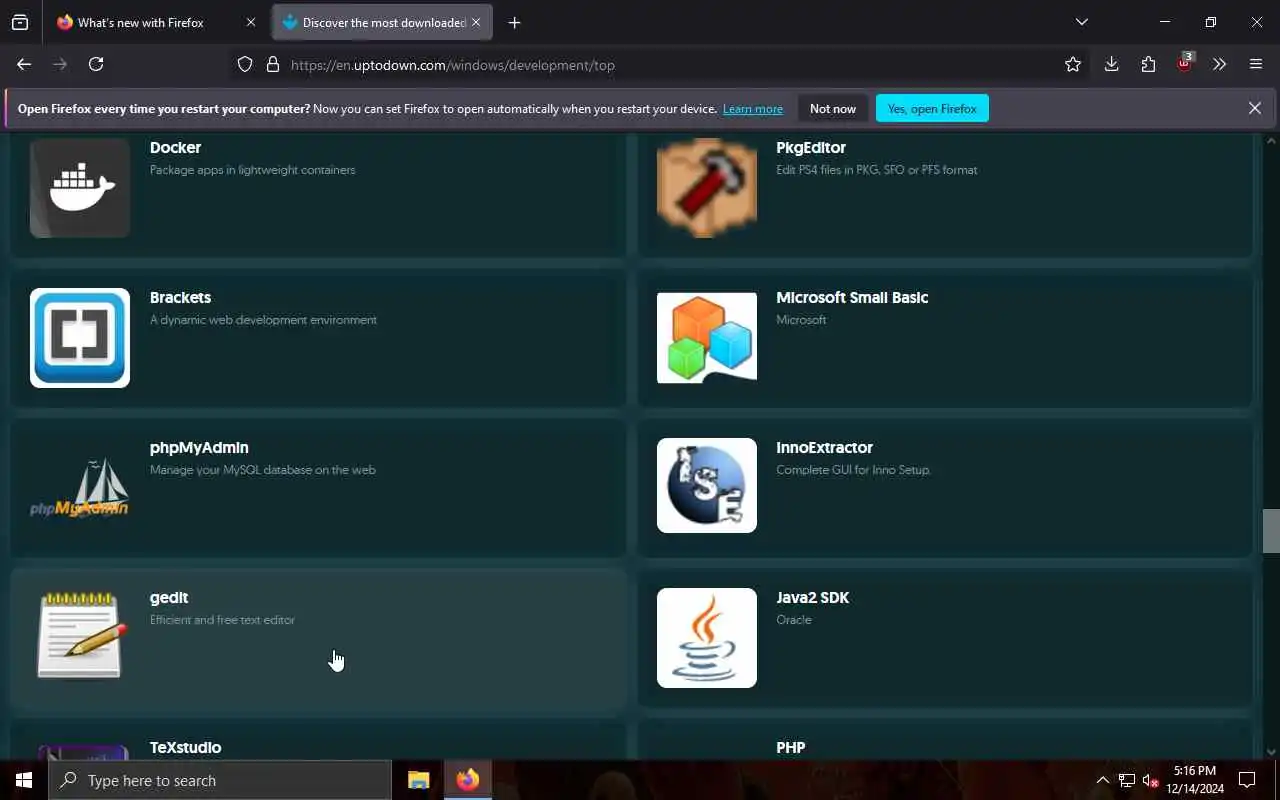View site security lock information

pos(272,65)
